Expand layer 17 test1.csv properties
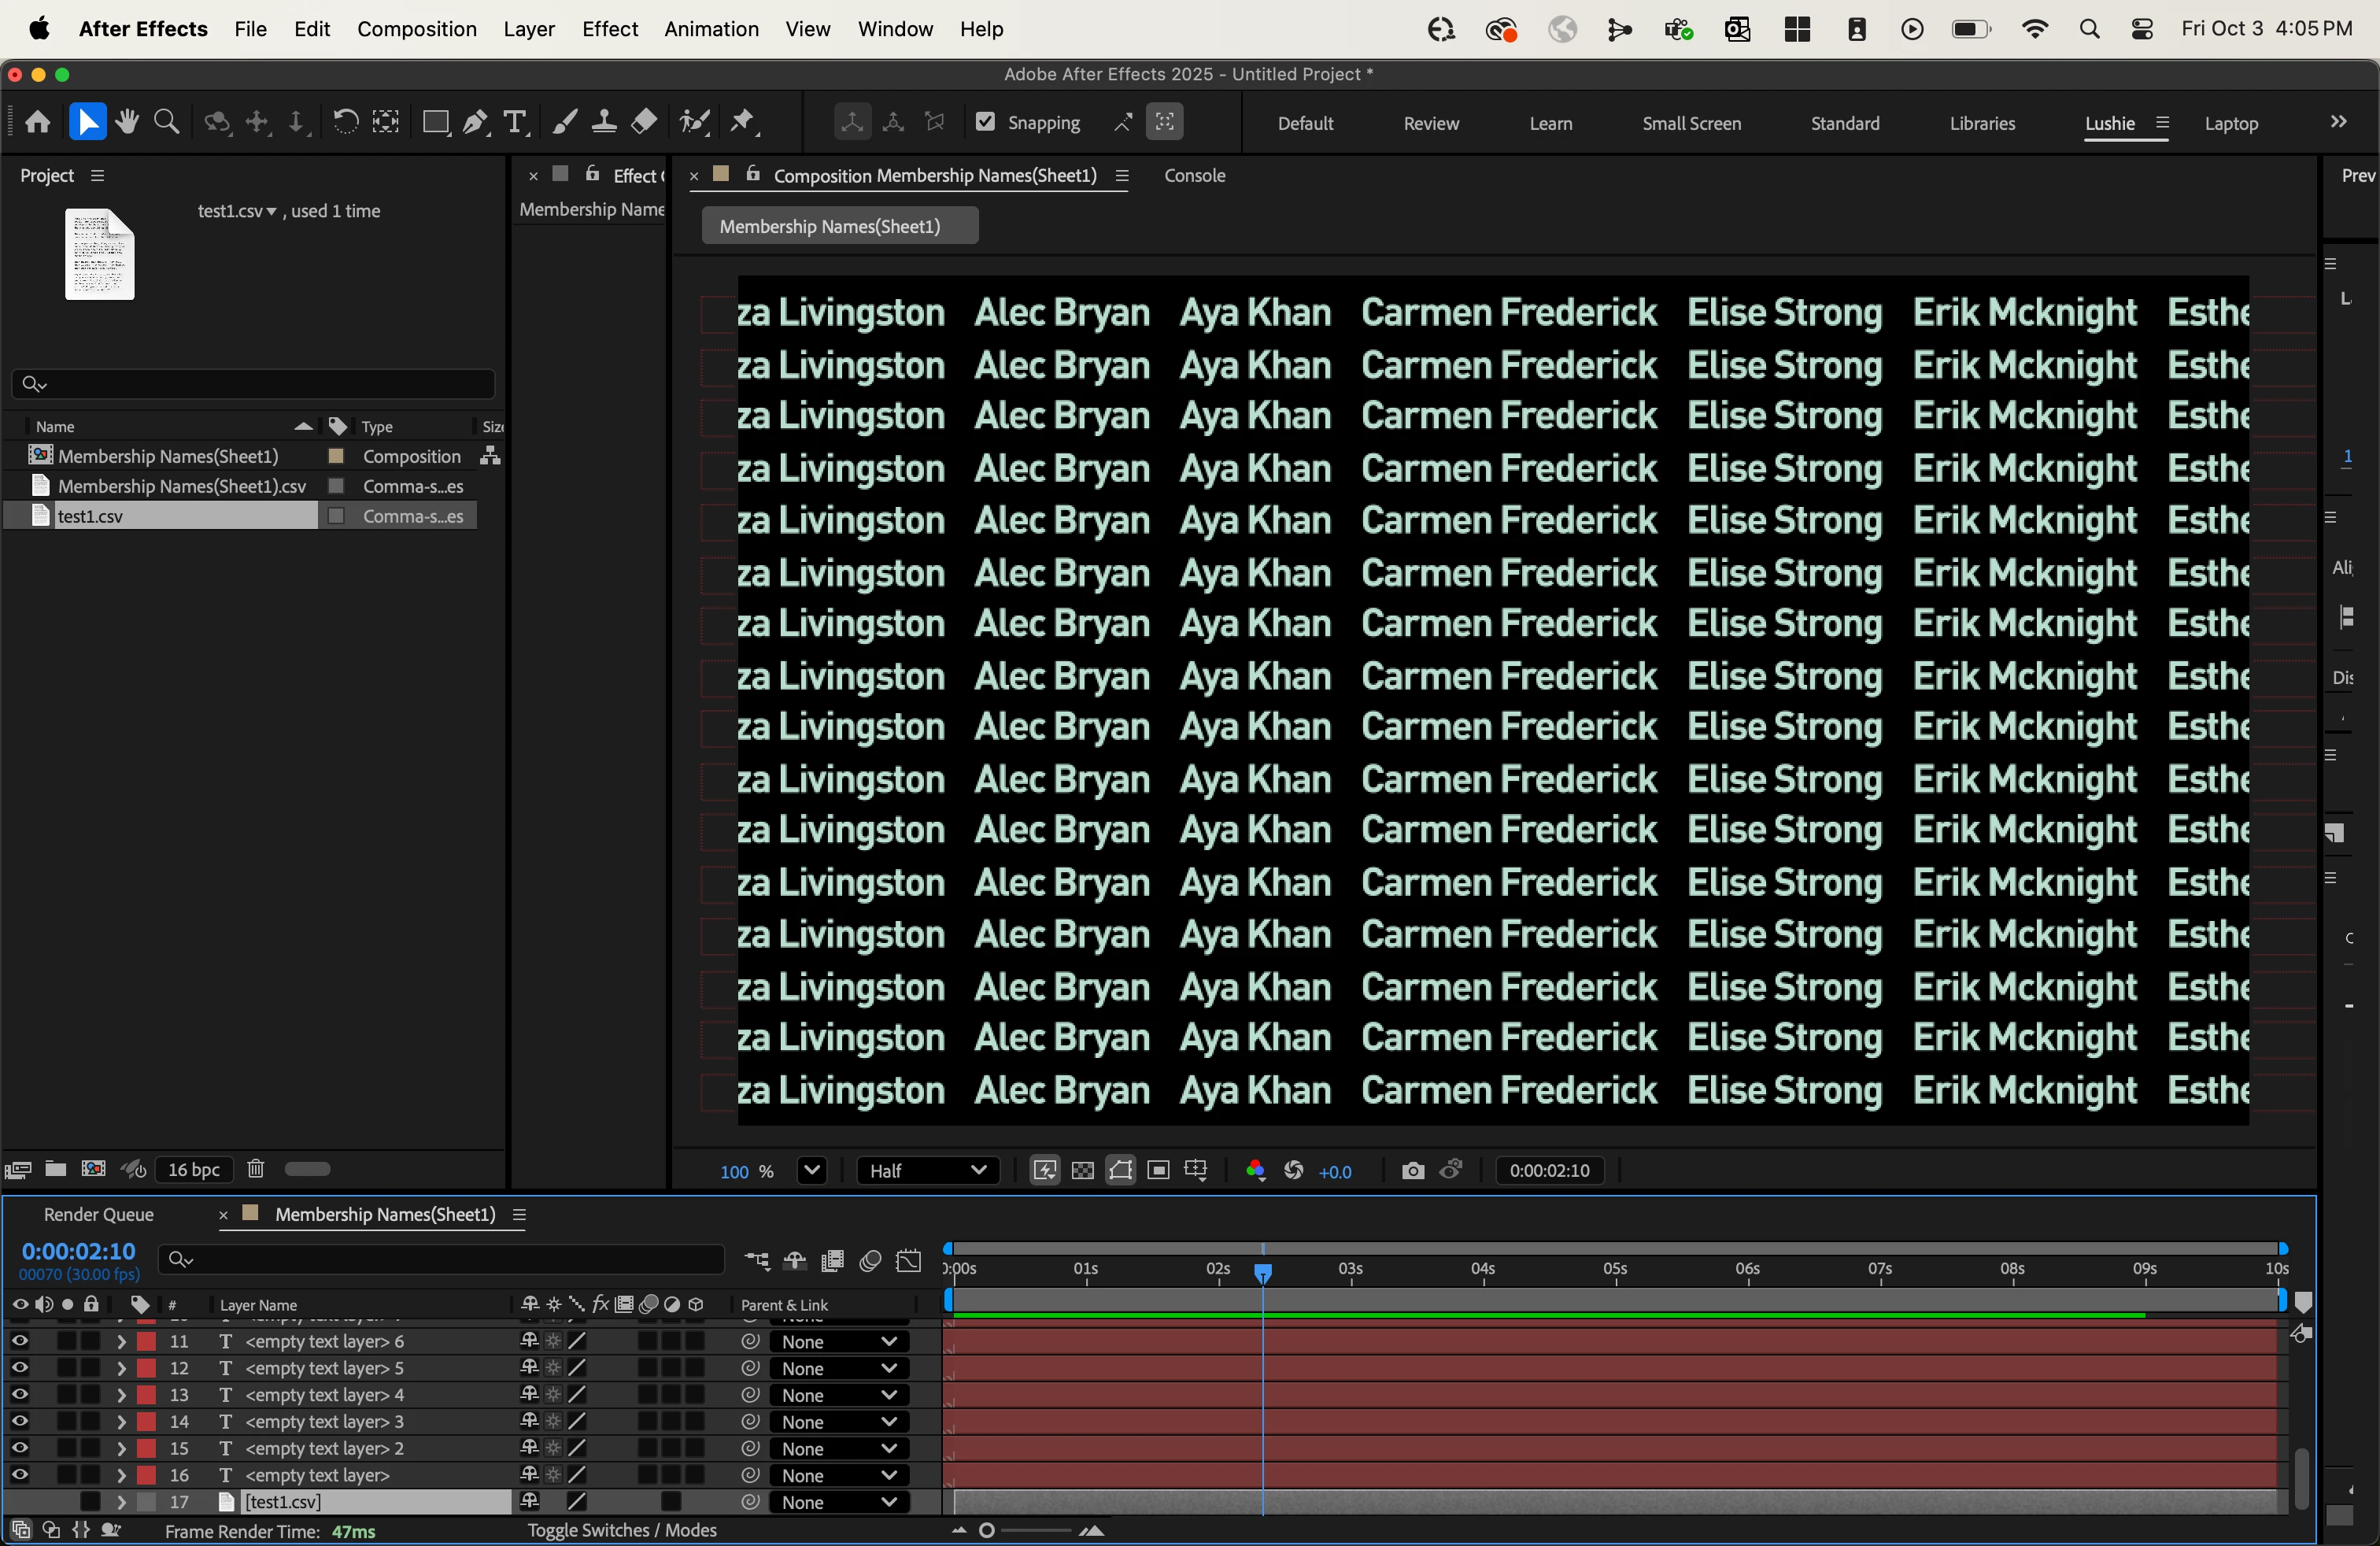 121,1502
